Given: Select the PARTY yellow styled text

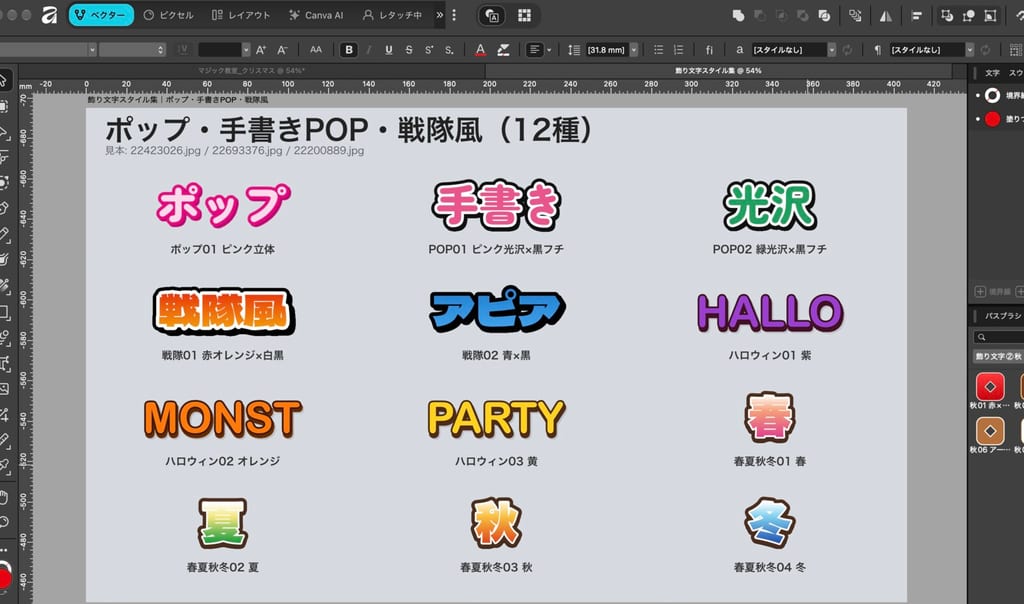Looking at the screenshot, I should click(x=496, y=418).
